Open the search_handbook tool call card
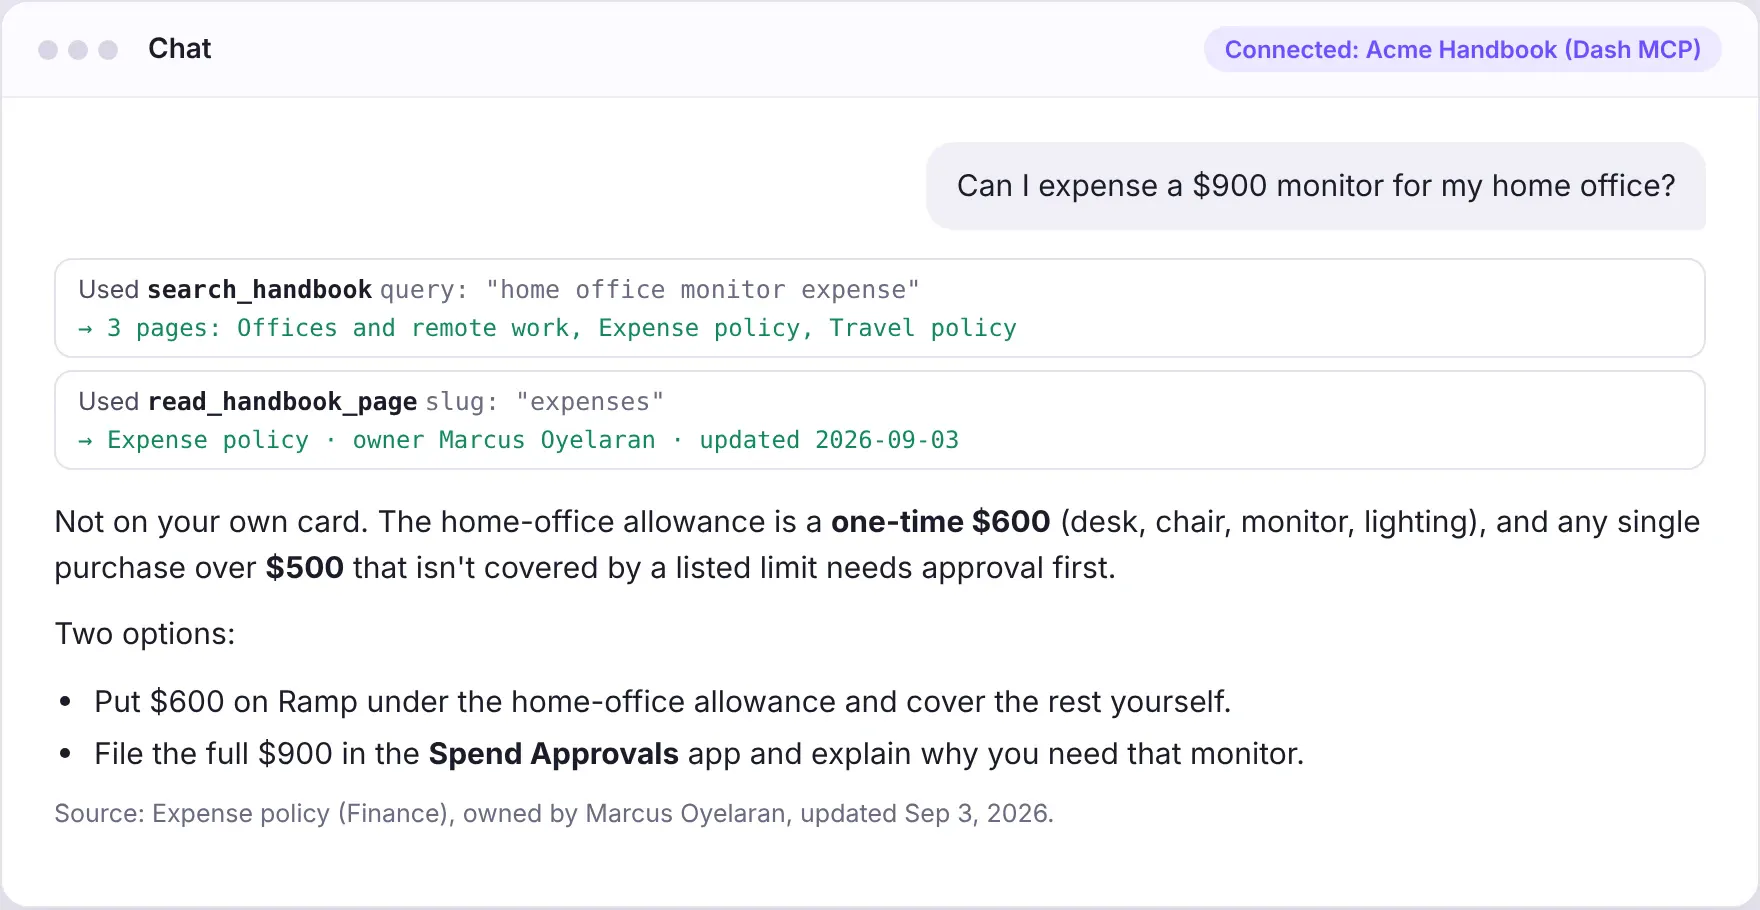Screen dimensions: 1760x910 880,308
